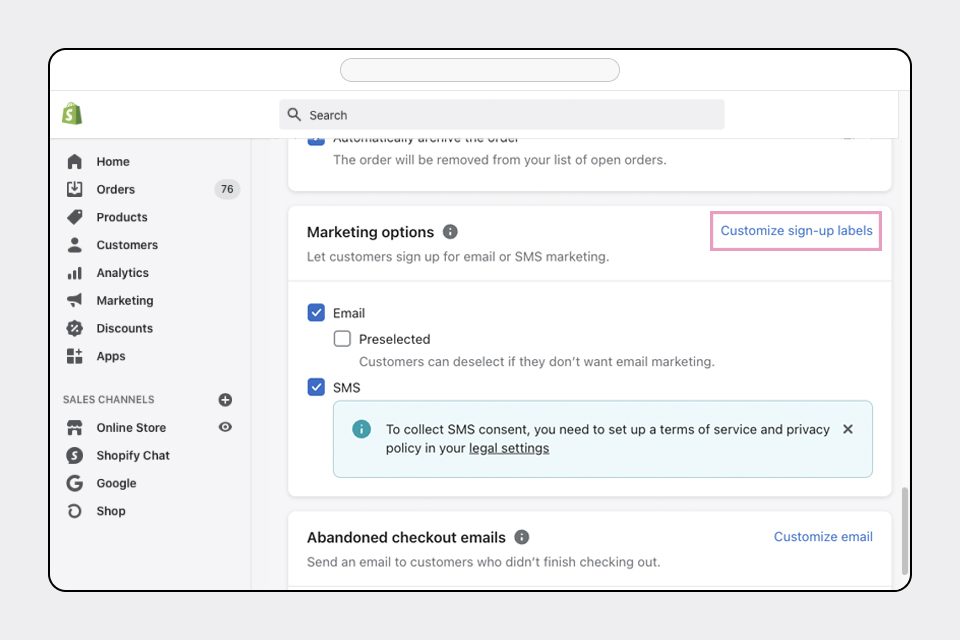The width and height of the screenshot is (960, 640).
Task: Click the page vertical scrollbar
Action: [905, 531]
